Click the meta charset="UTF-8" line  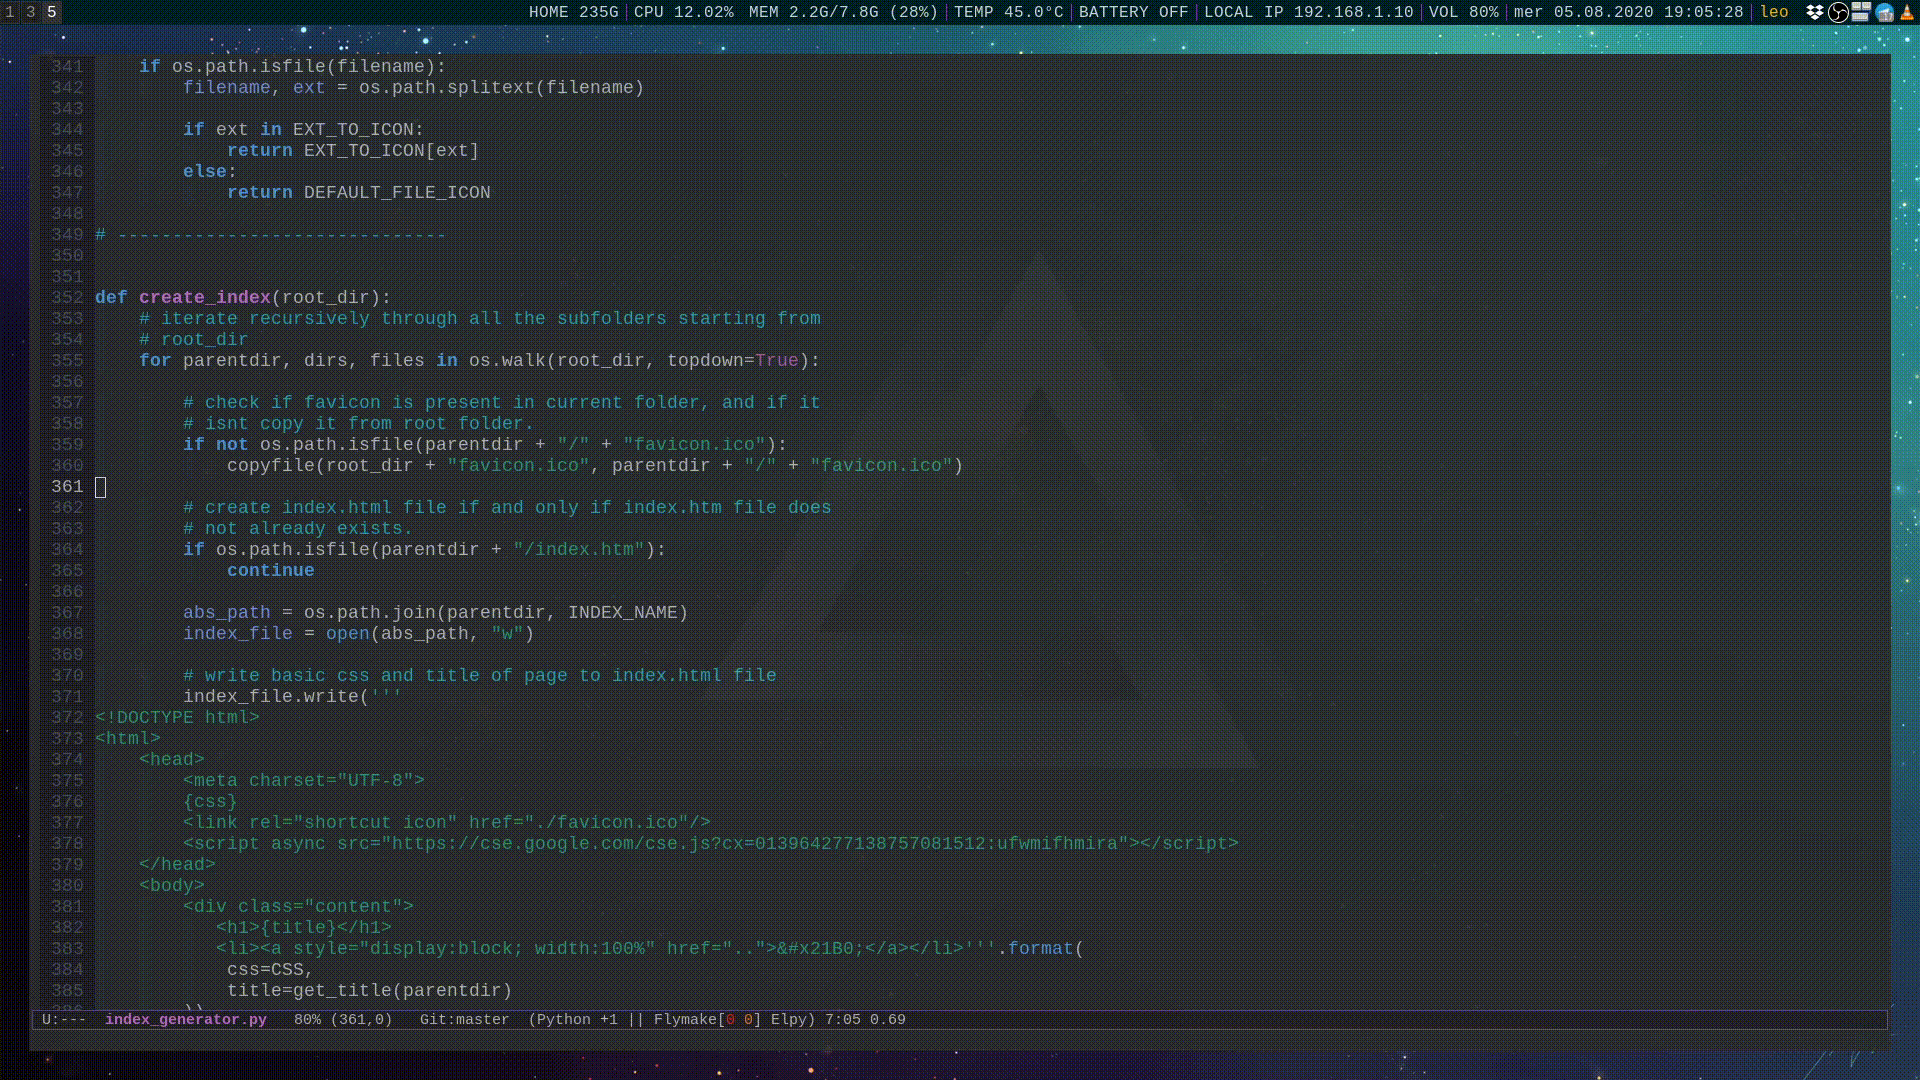pos(304,781)
